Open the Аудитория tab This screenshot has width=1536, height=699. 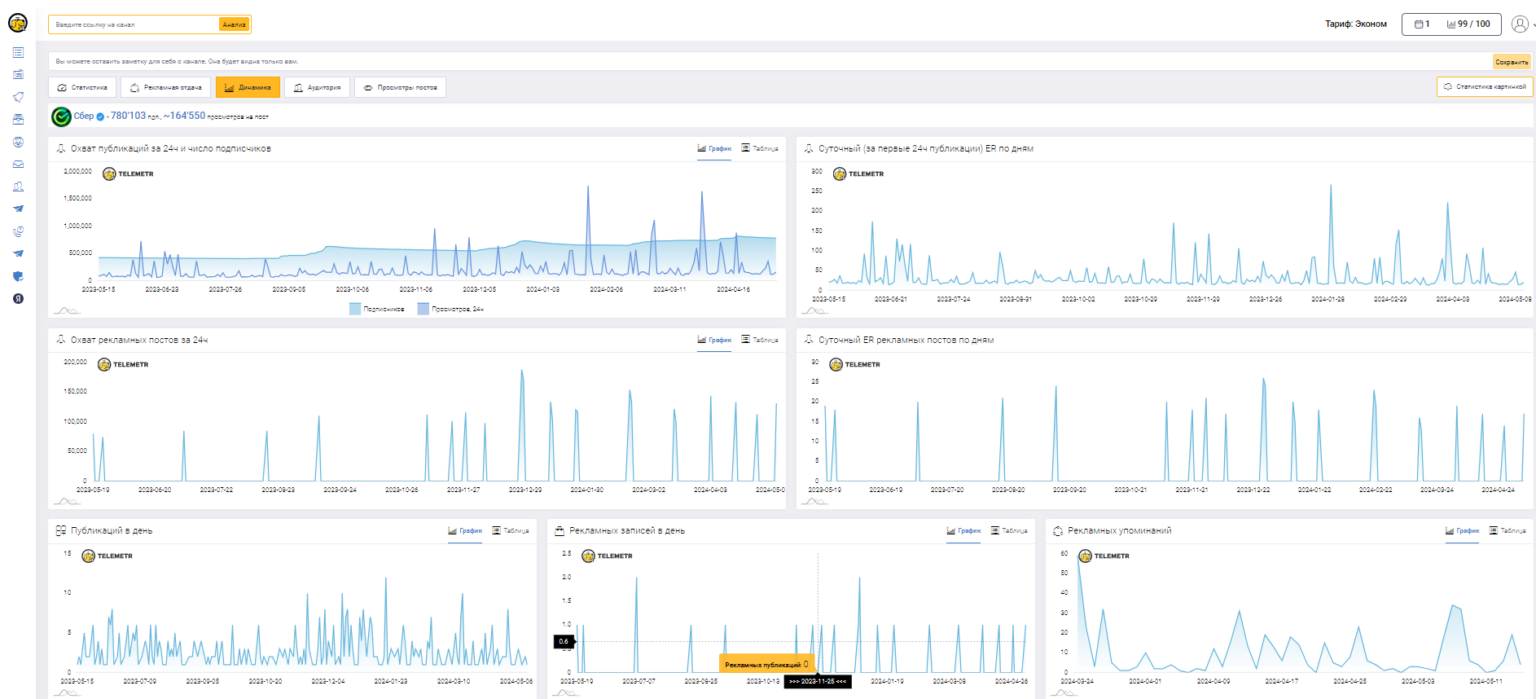tap(317, 88)
